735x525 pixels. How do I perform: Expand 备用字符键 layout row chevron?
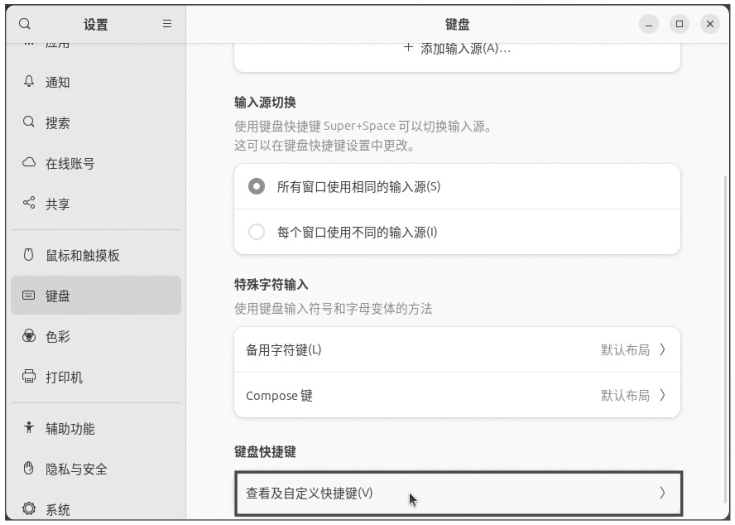[662, 350]
